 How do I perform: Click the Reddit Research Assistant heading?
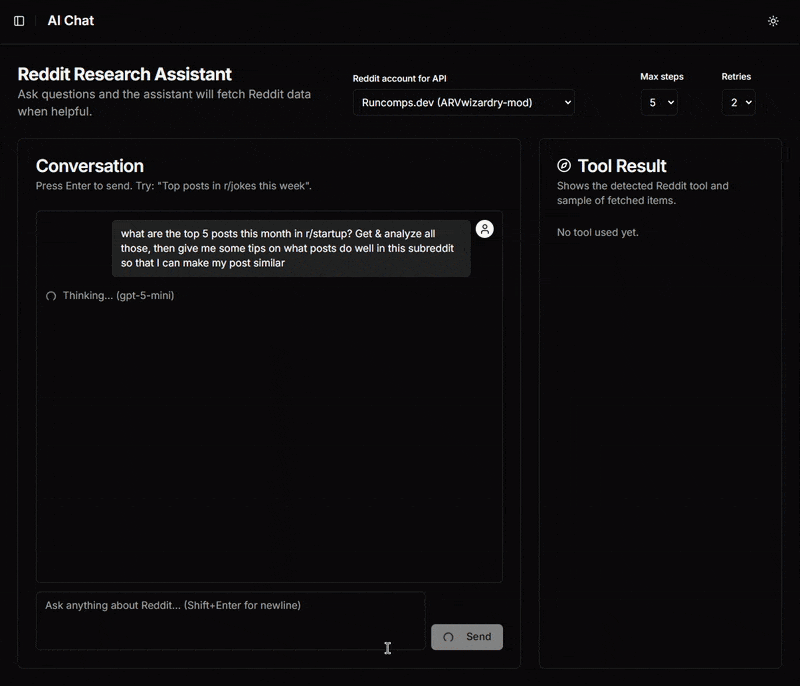(125, 74)
